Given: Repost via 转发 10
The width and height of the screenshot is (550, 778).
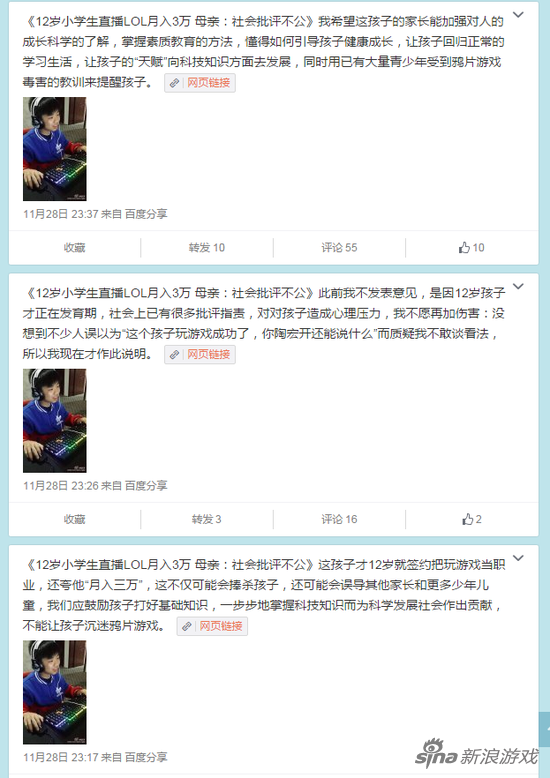Looking at the screenshot, I should [206, 247].
